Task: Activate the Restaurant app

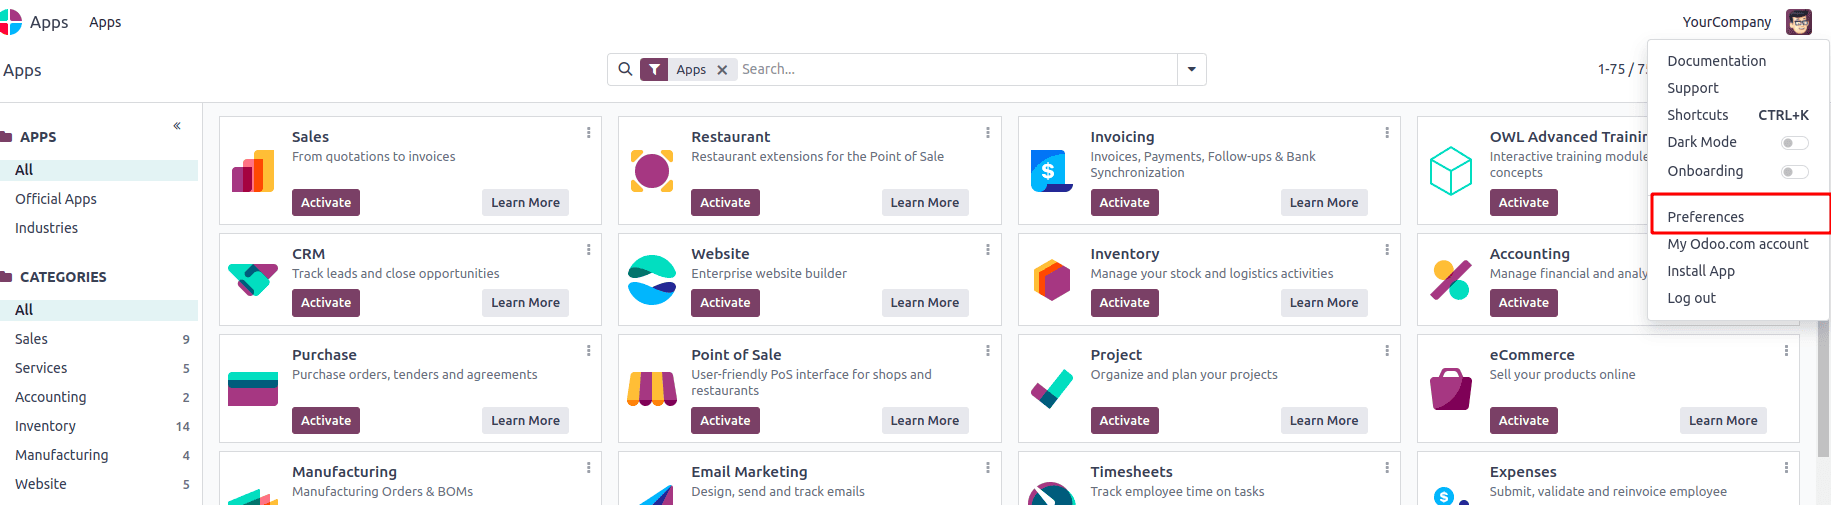Action: point(725,203)
